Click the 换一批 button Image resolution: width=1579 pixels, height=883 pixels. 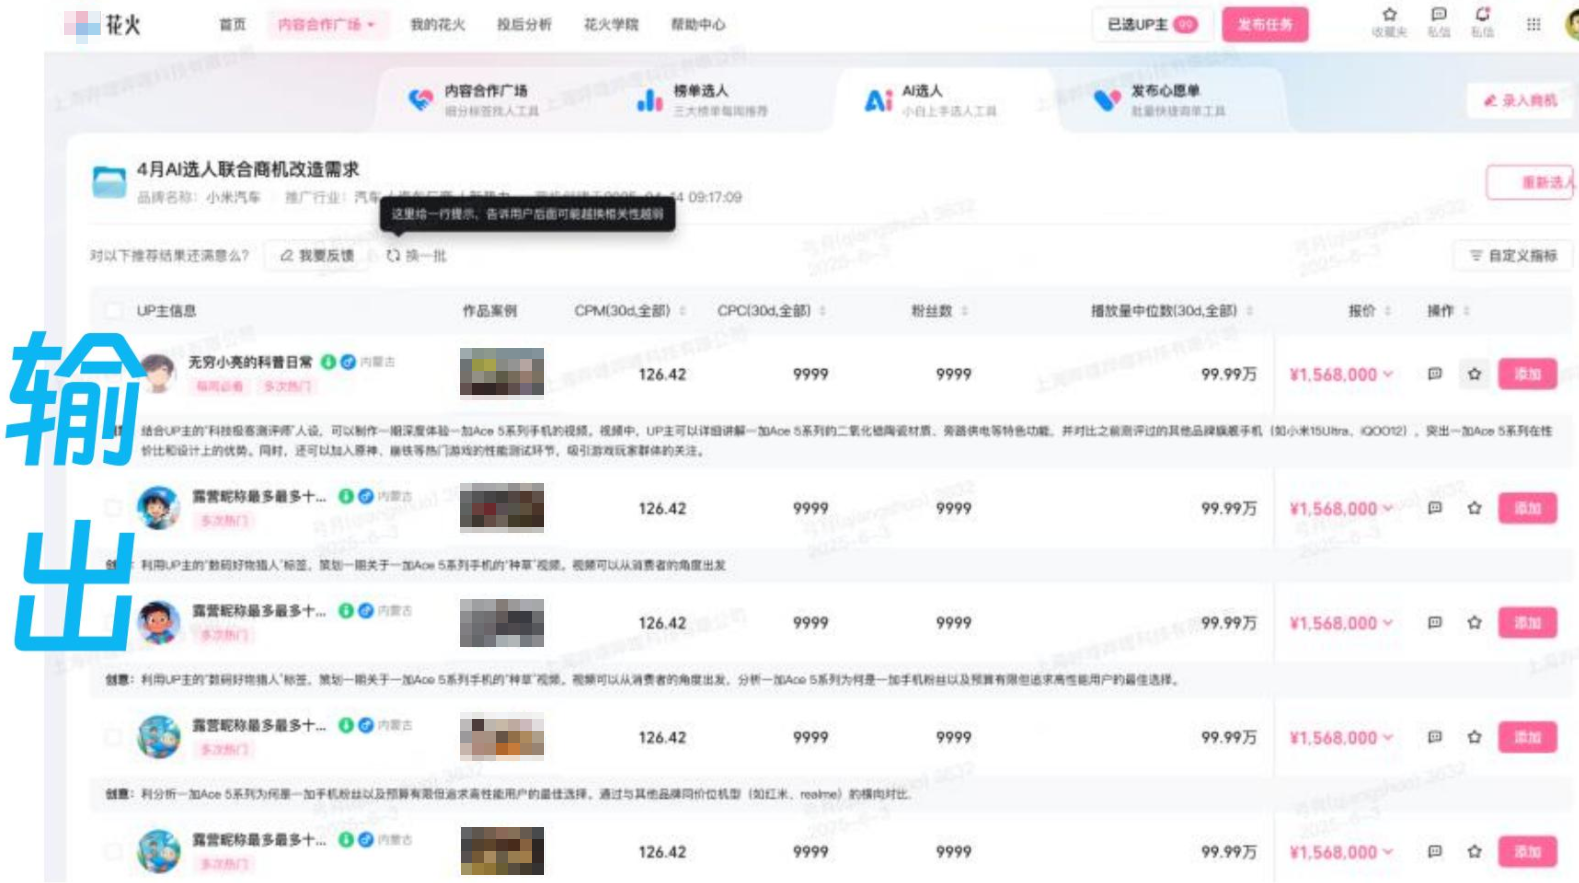417,256
